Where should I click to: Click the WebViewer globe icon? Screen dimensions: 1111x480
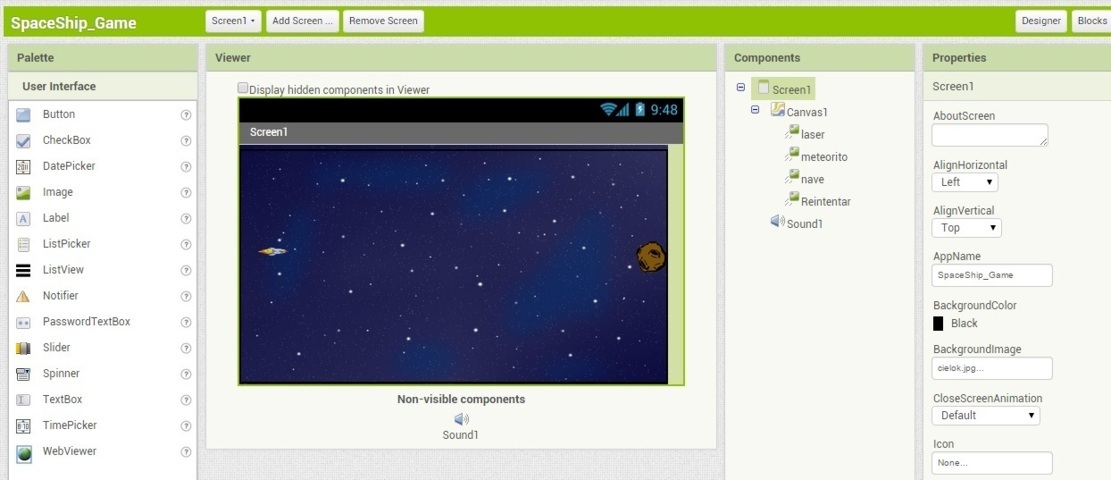[x=23, y=452]
